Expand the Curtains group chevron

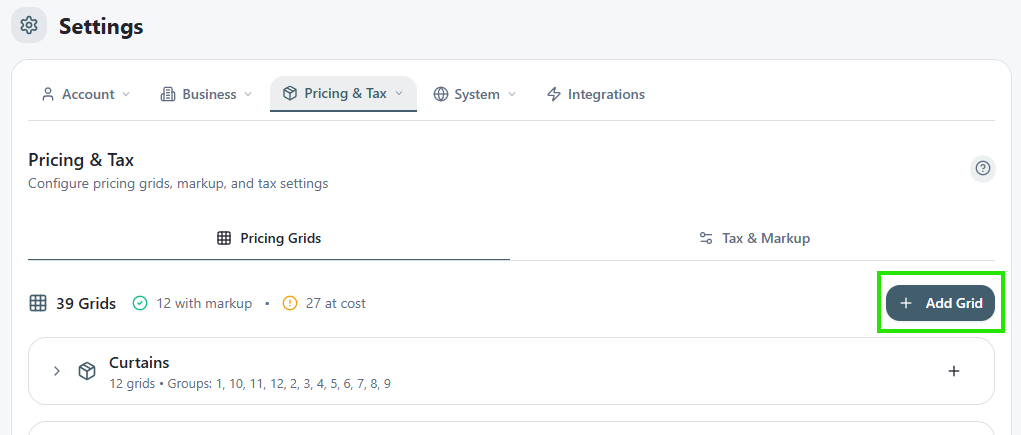(x=57, y=371)
